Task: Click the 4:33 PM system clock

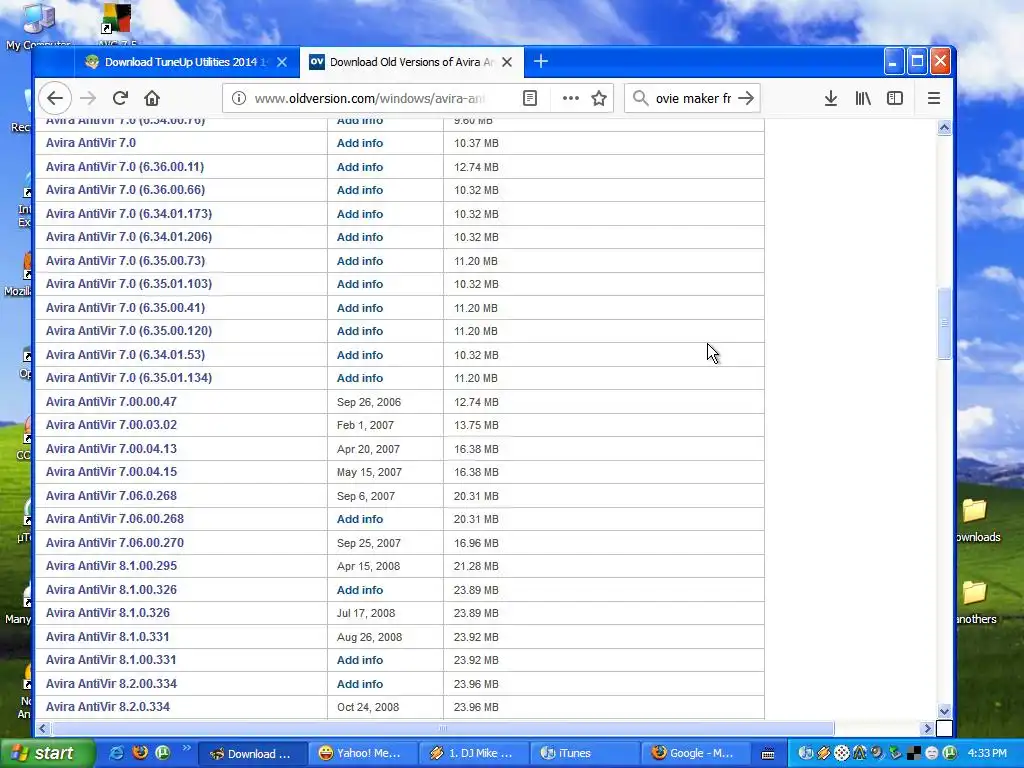Action: click(987, 754)
